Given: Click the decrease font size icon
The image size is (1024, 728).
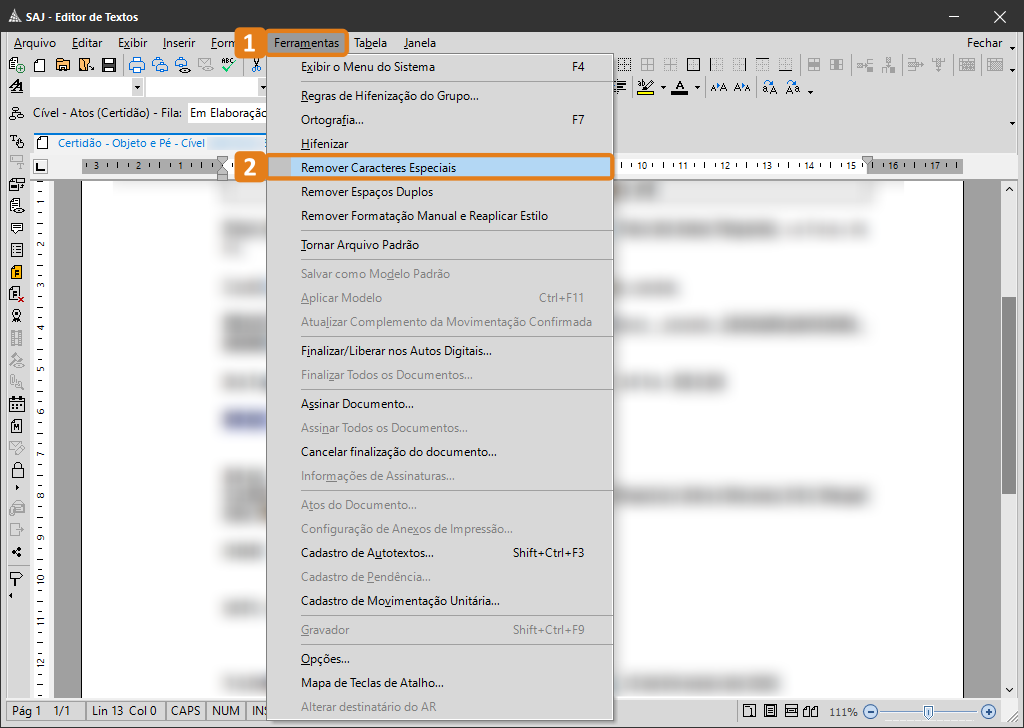Looking at the screenshot, I should (742, 87).
